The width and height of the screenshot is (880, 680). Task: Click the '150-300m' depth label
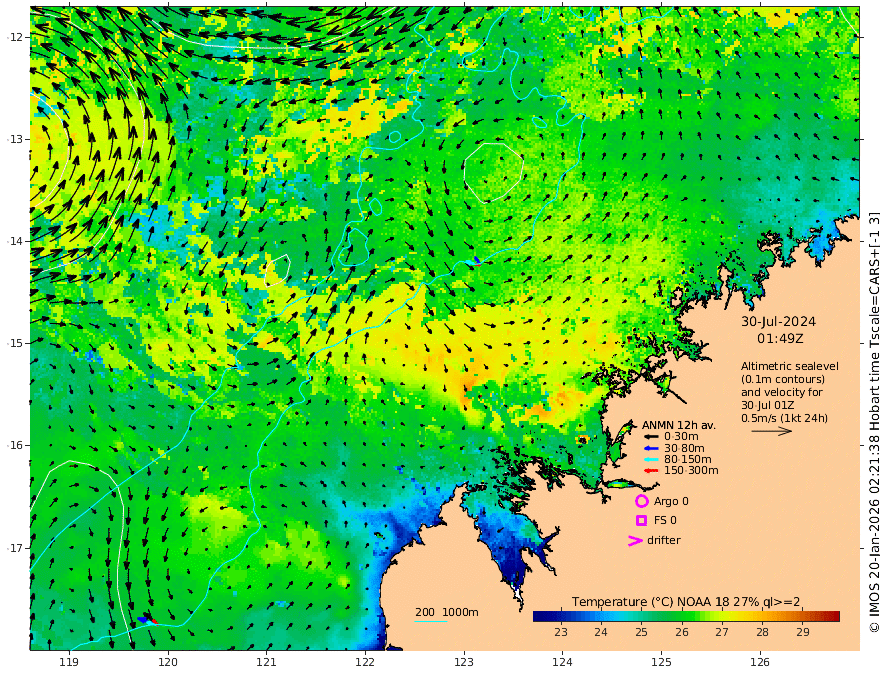pyautogui.click(x=691, y=471)
